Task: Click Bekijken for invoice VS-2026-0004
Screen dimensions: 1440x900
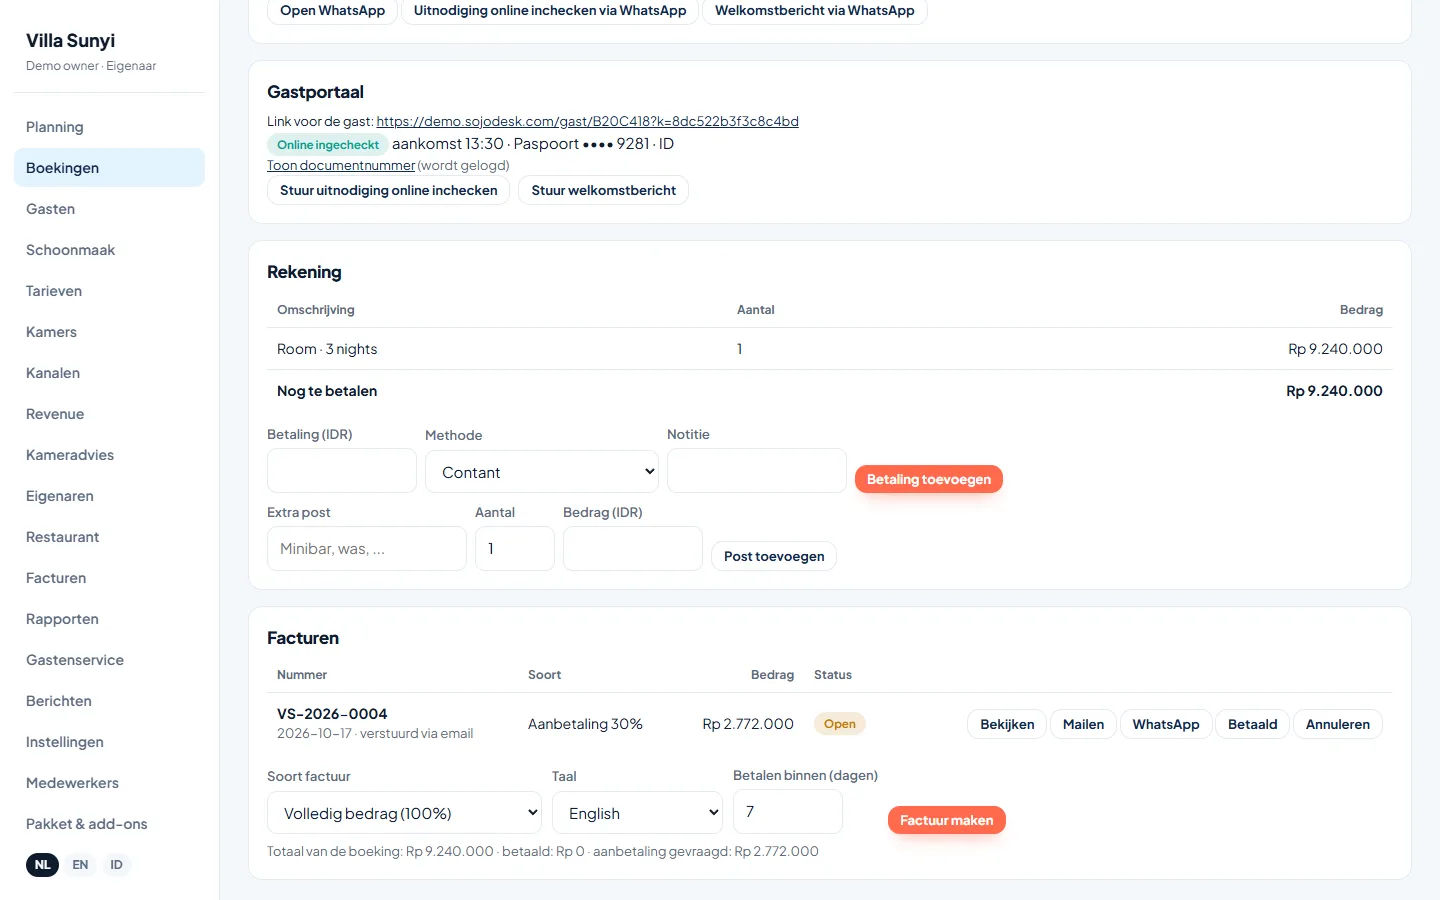Action: click(1007, 724)
